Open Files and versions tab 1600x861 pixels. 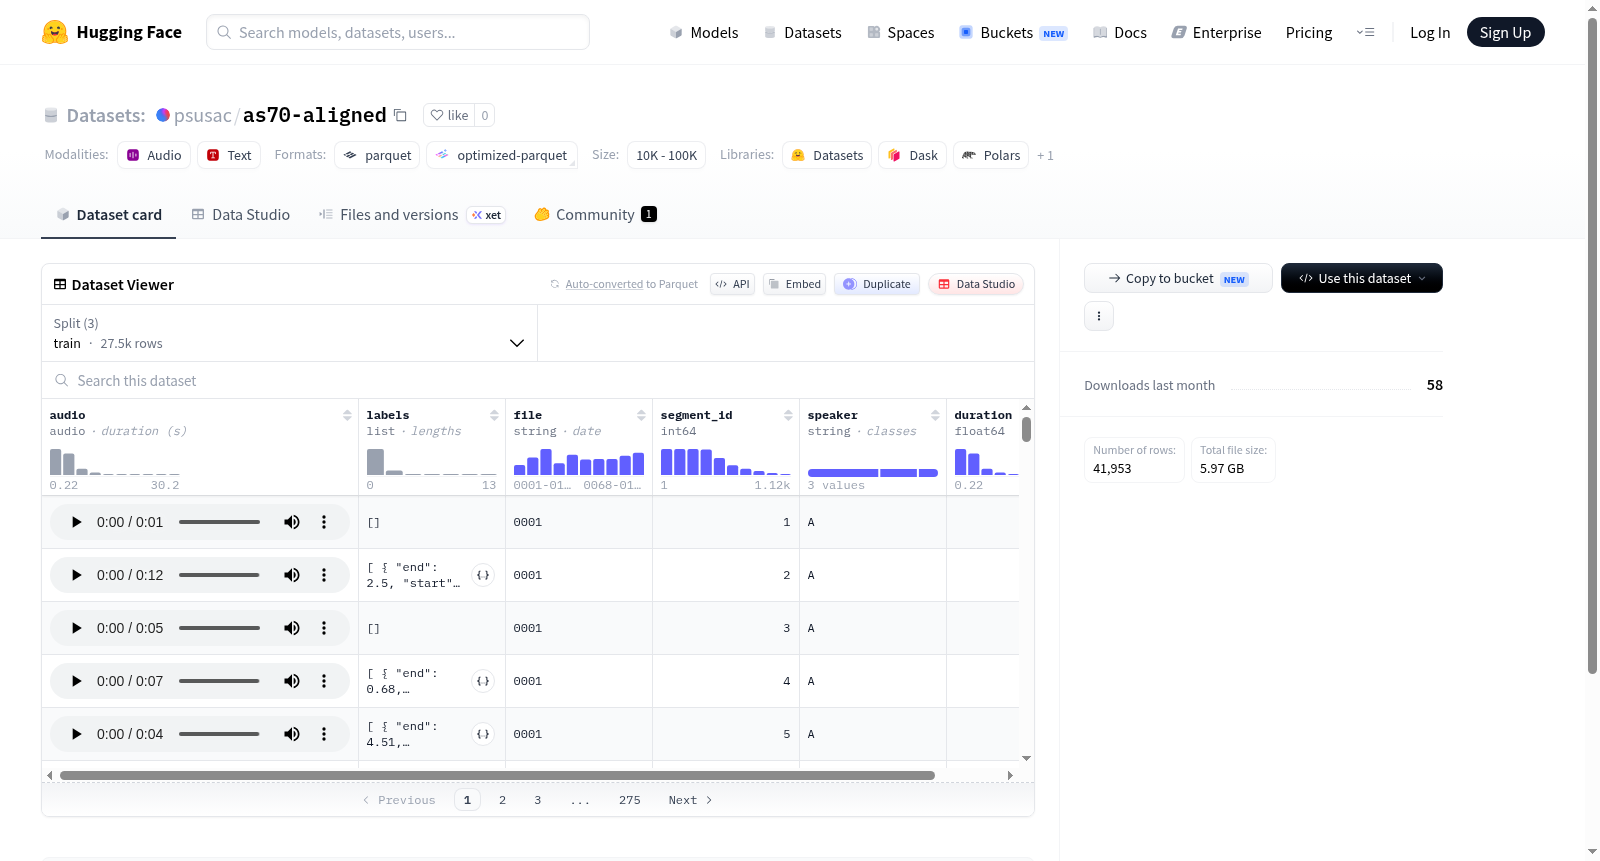click(x=412, y=215)
